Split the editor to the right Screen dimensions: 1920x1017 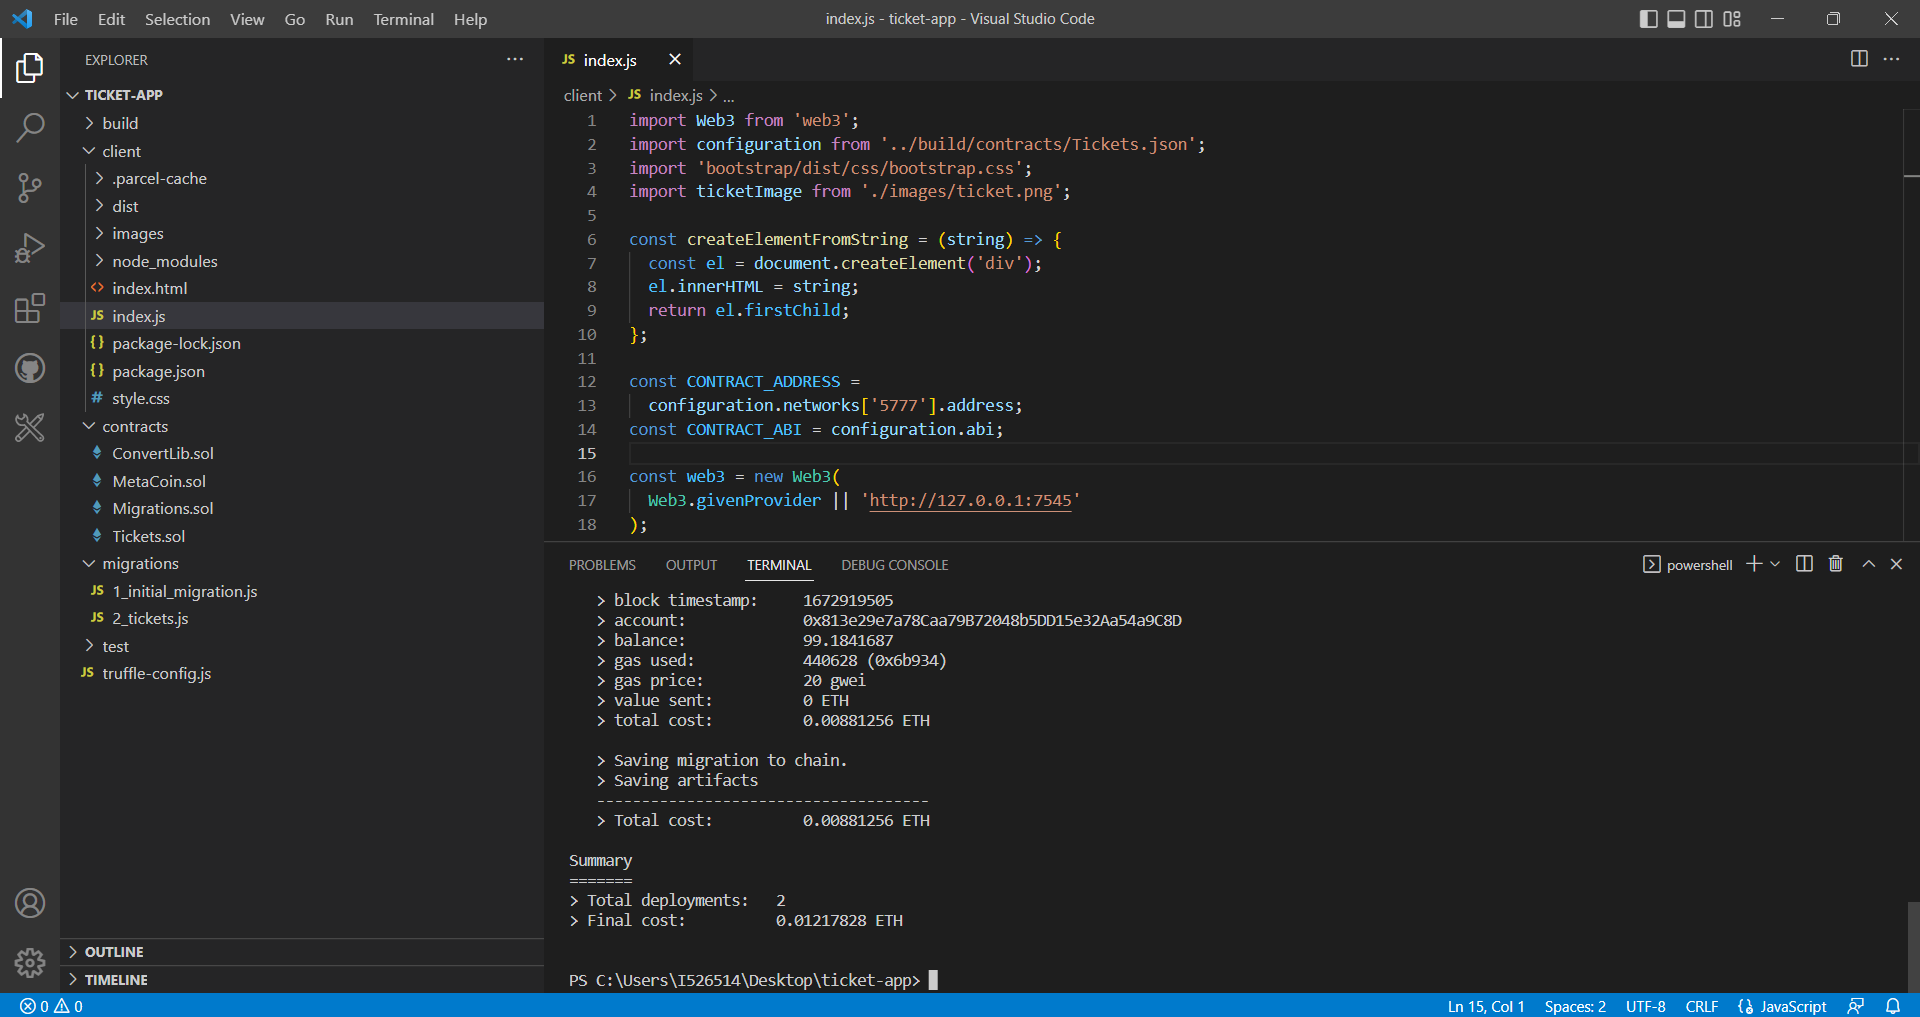(x=1859, y=59)
